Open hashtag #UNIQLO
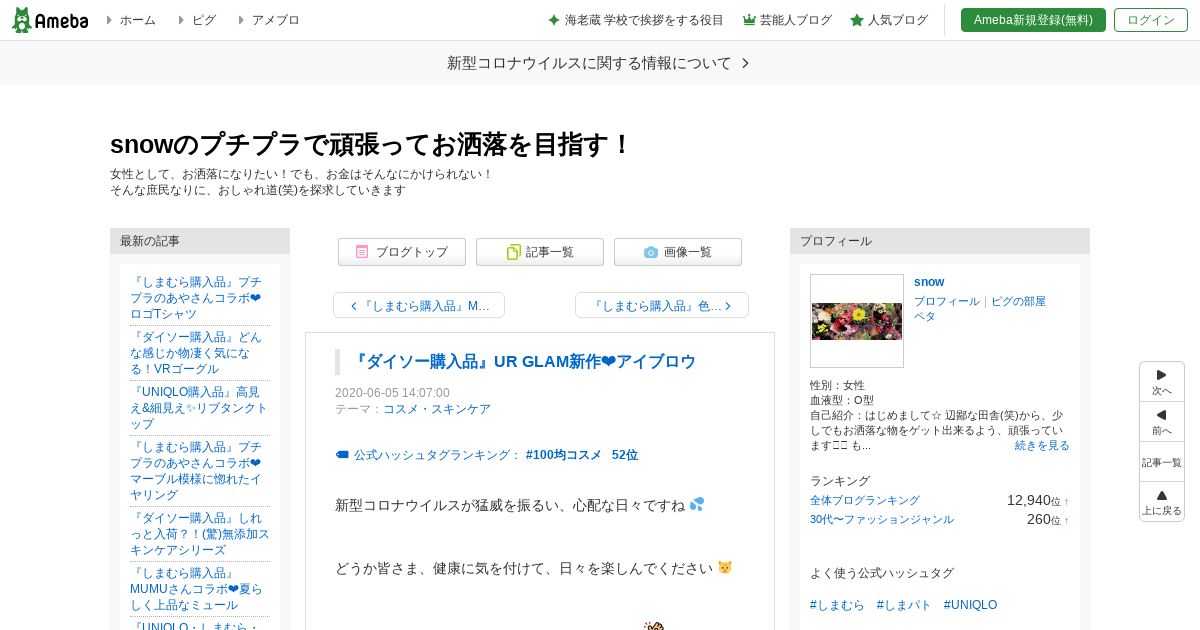The height and width of the screenshot is (630, 1200). tap(970, 605)
